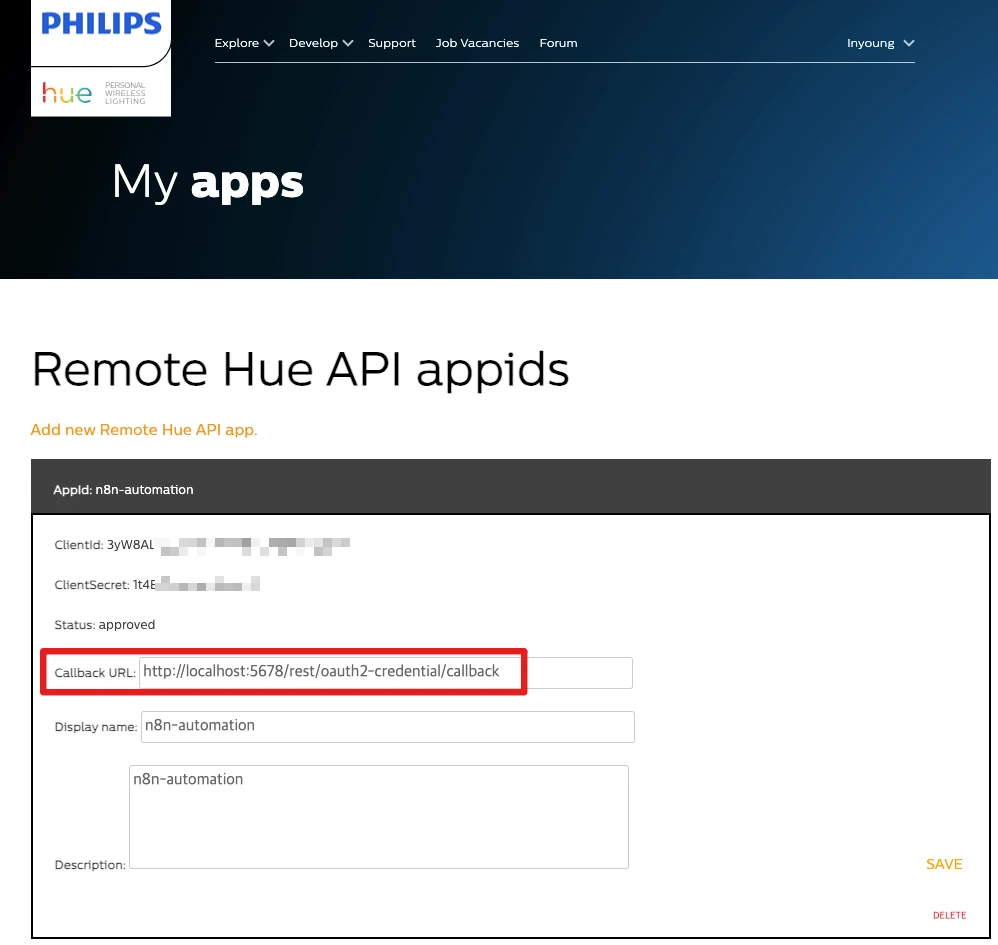
Task: Select the ClientId value text
Action: coord(228,545)
